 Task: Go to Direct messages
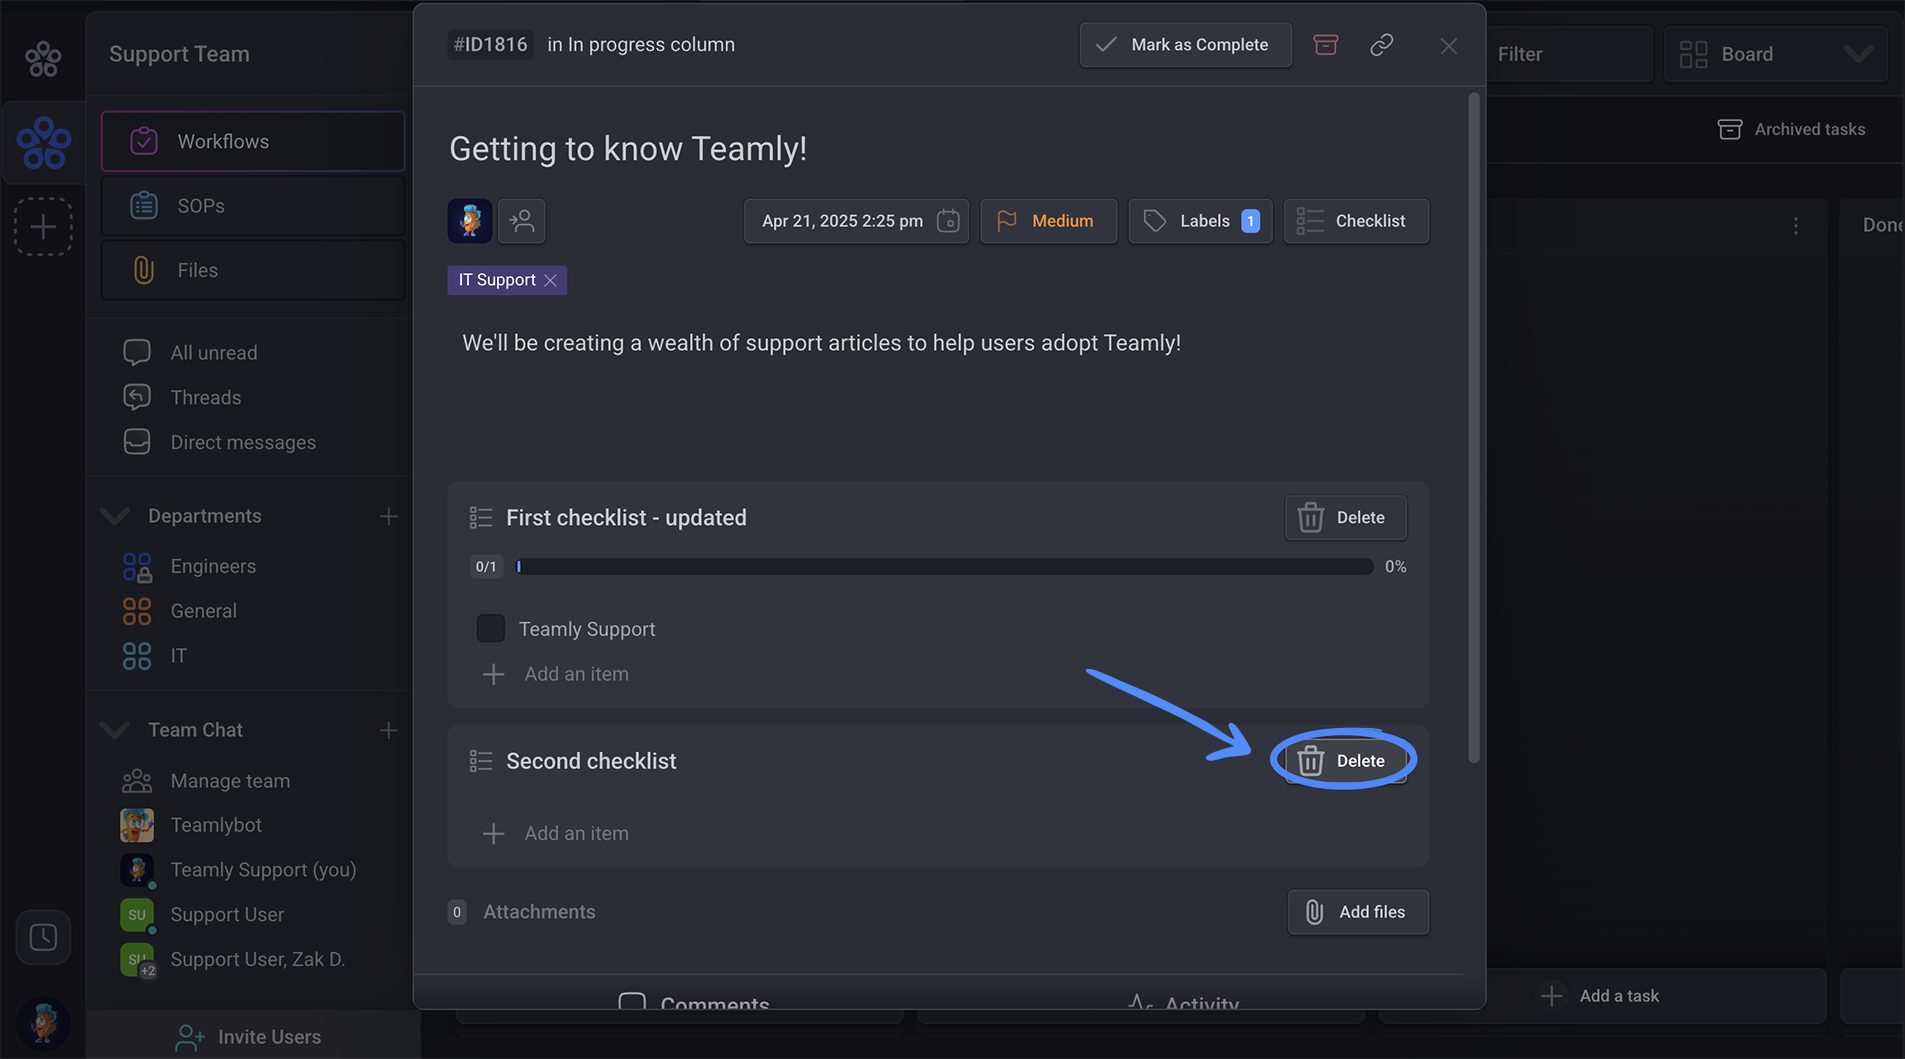tap(242, 443)
